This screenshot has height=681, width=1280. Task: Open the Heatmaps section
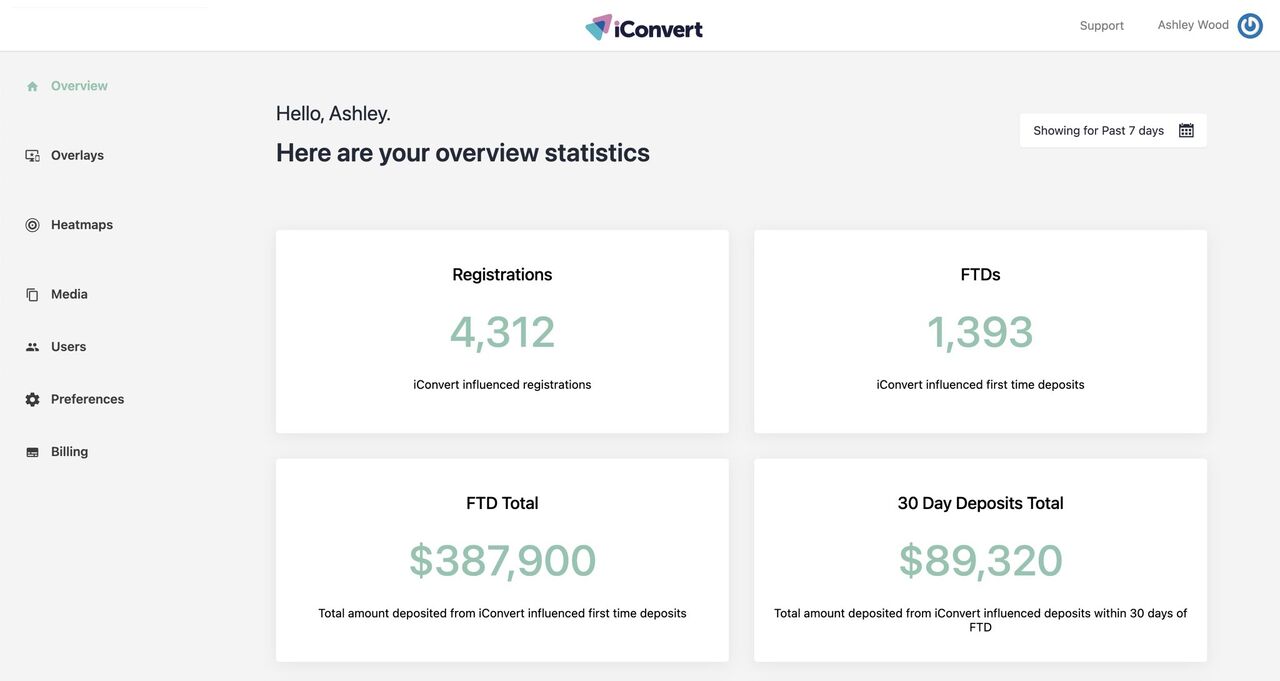(x=82, y=225)
